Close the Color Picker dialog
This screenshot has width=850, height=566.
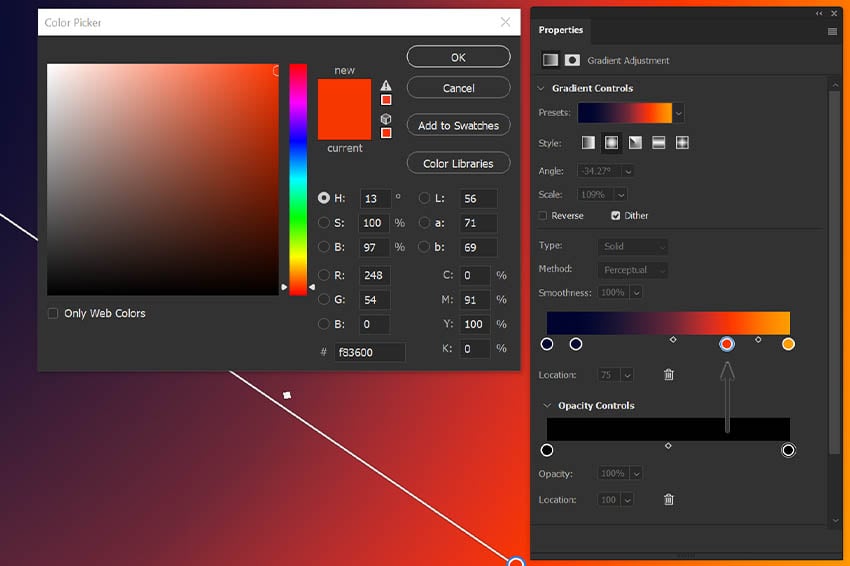point(505,22)
